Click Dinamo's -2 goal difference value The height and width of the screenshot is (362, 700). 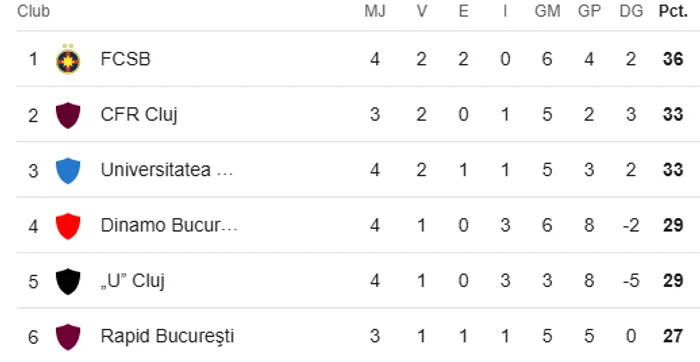pyautogui.click(x=631, y=225)
